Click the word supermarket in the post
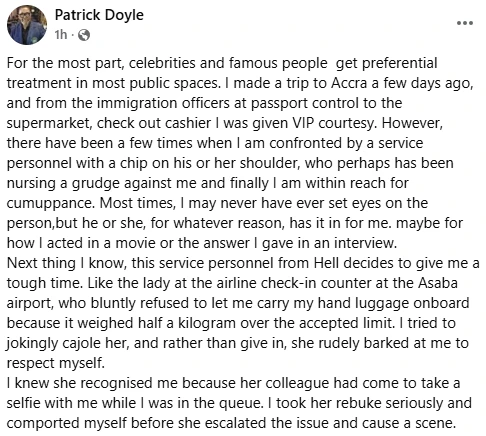Screen dimensions: 486x436 49,124
